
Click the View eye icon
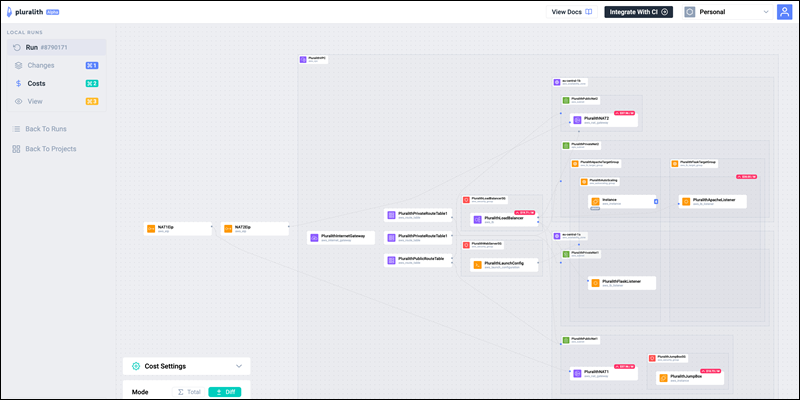coord(18,102)
